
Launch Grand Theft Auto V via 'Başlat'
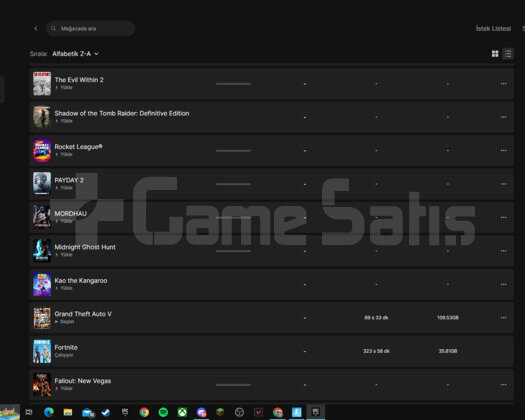tap(65, 322)
